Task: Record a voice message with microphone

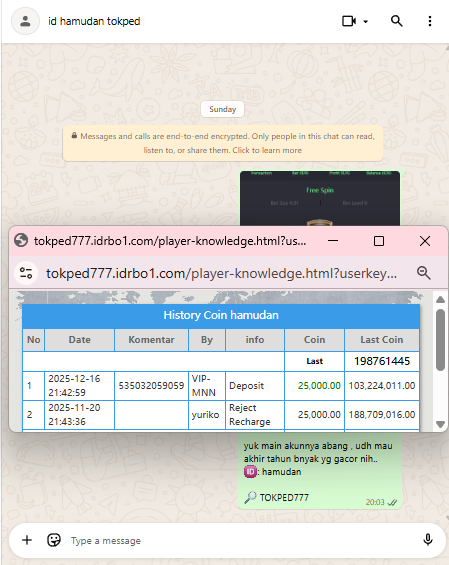Action: click(x=428, y=540)
